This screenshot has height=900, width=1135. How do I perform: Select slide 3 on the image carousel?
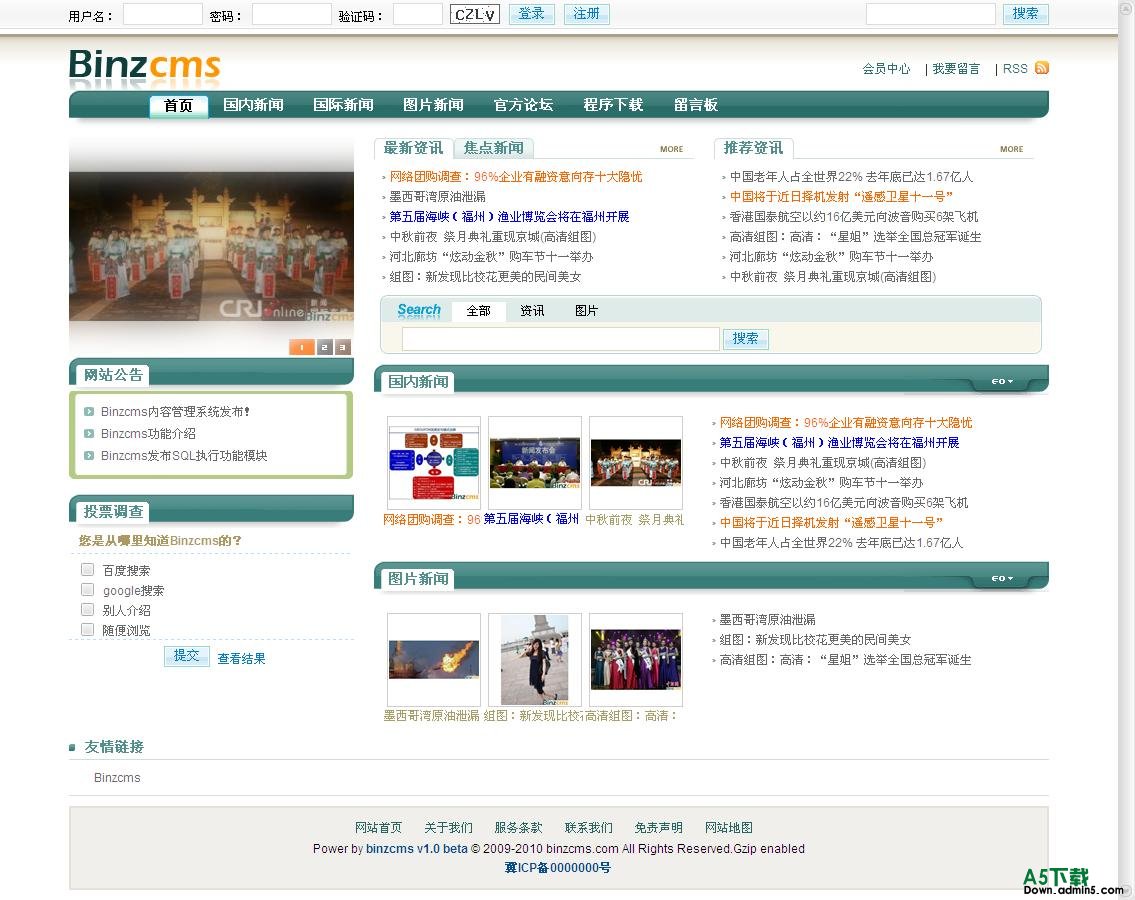[x=343, y=347]
